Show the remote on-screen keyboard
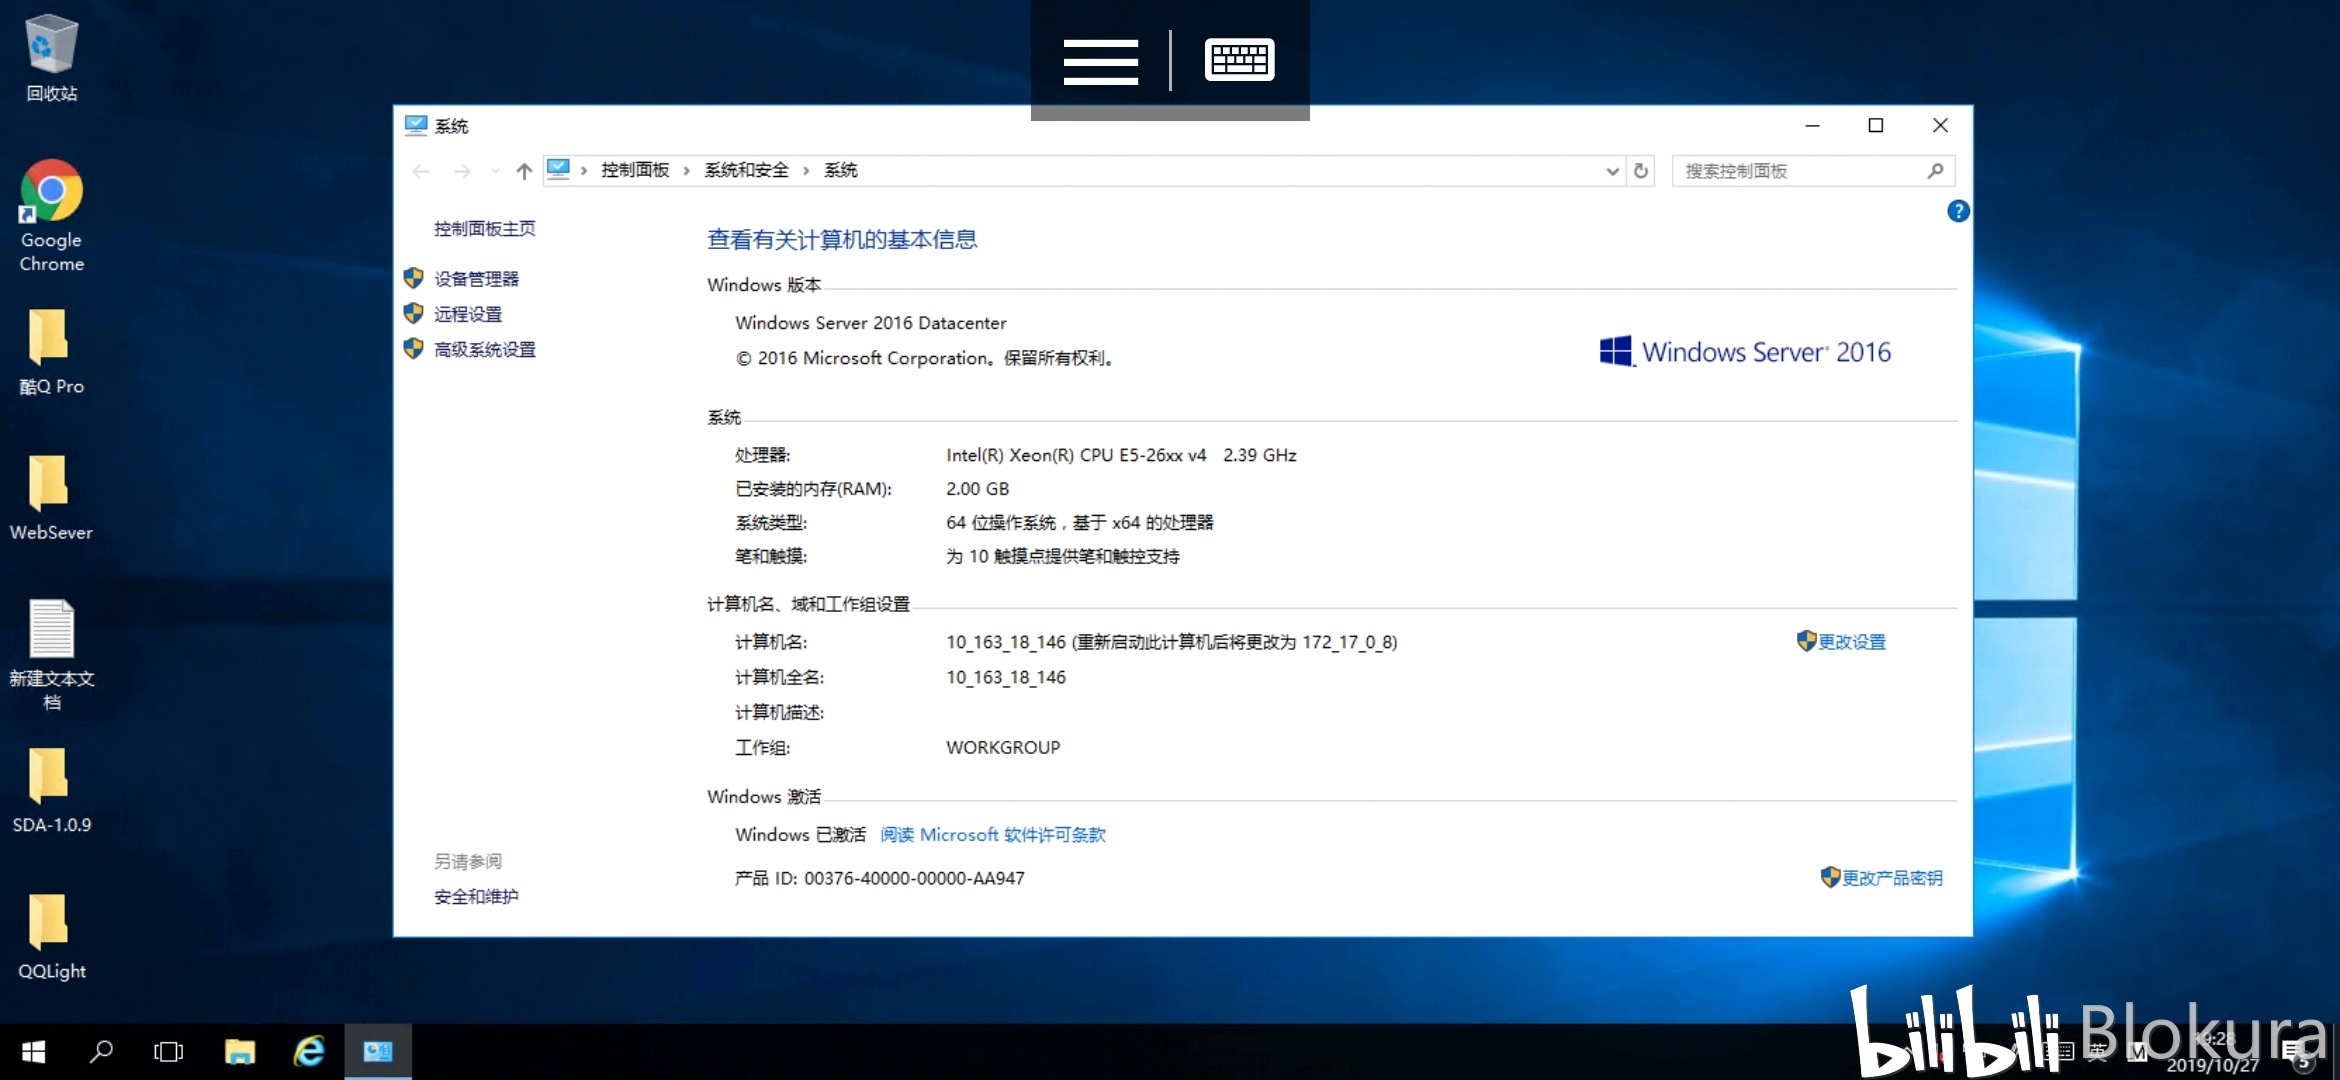Screen dimensions: 2340x1080 1239,60
